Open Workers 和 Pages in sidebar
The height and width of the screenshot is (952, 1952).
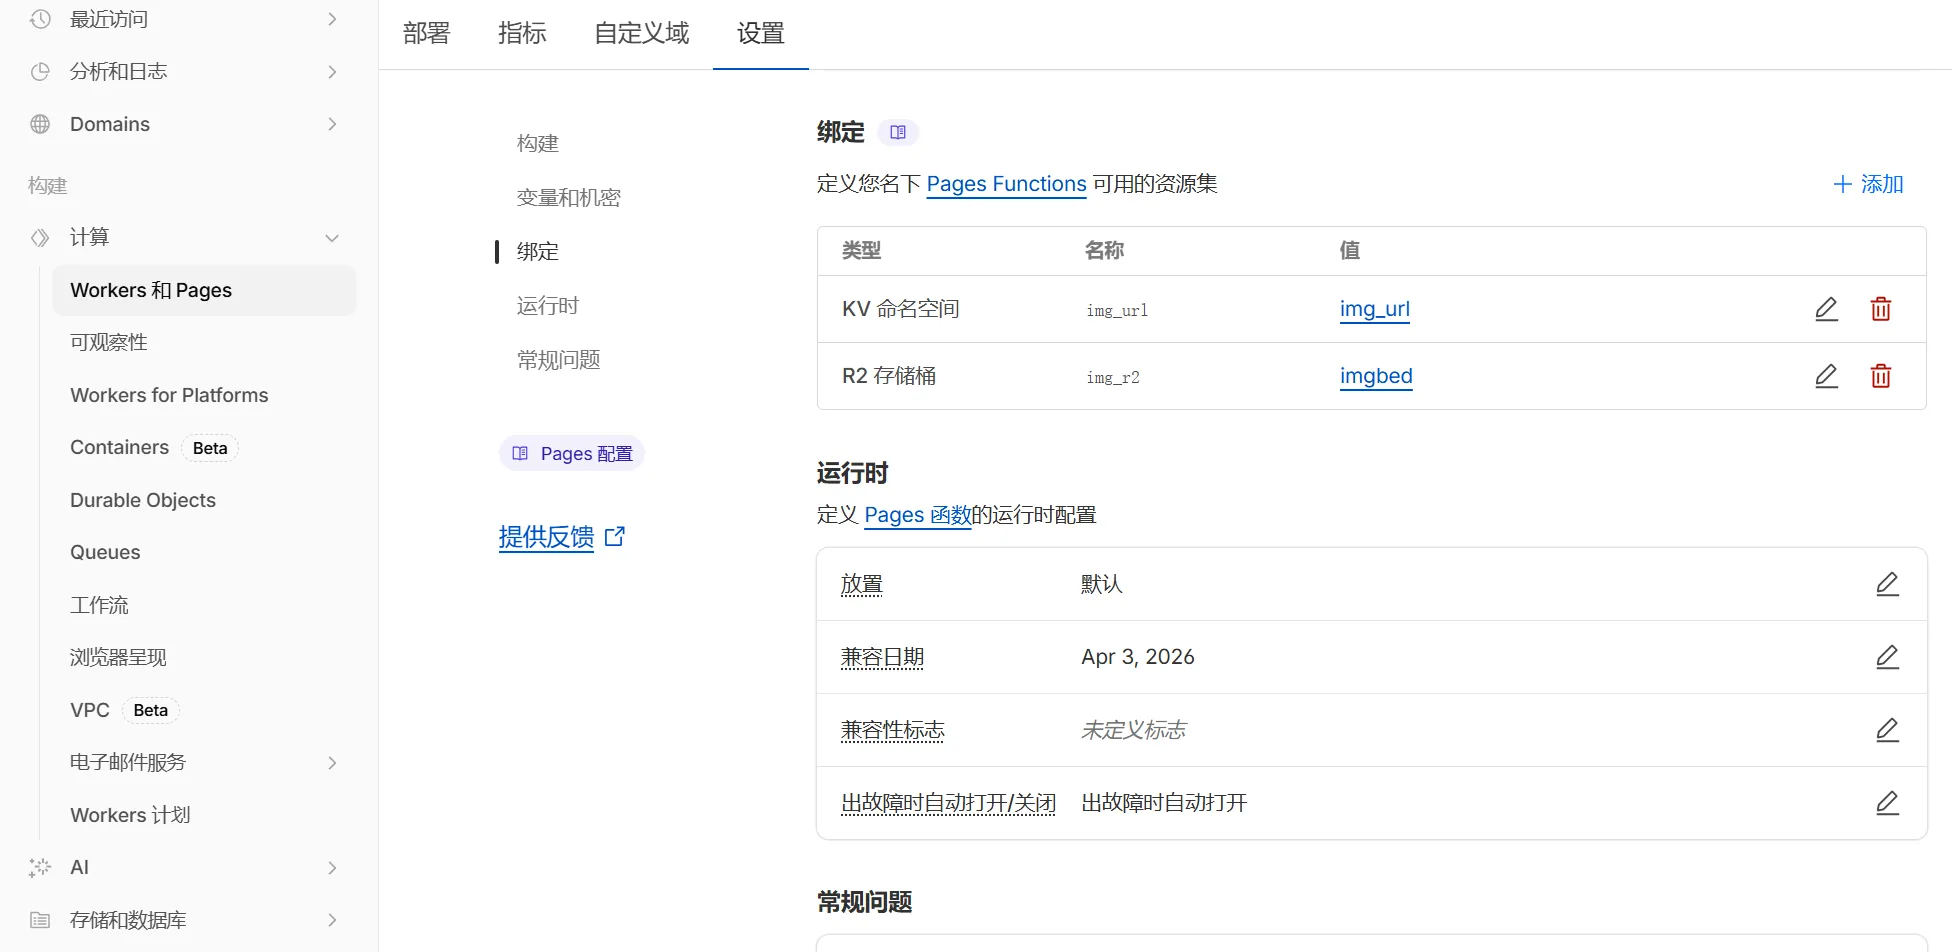[204, 290]
